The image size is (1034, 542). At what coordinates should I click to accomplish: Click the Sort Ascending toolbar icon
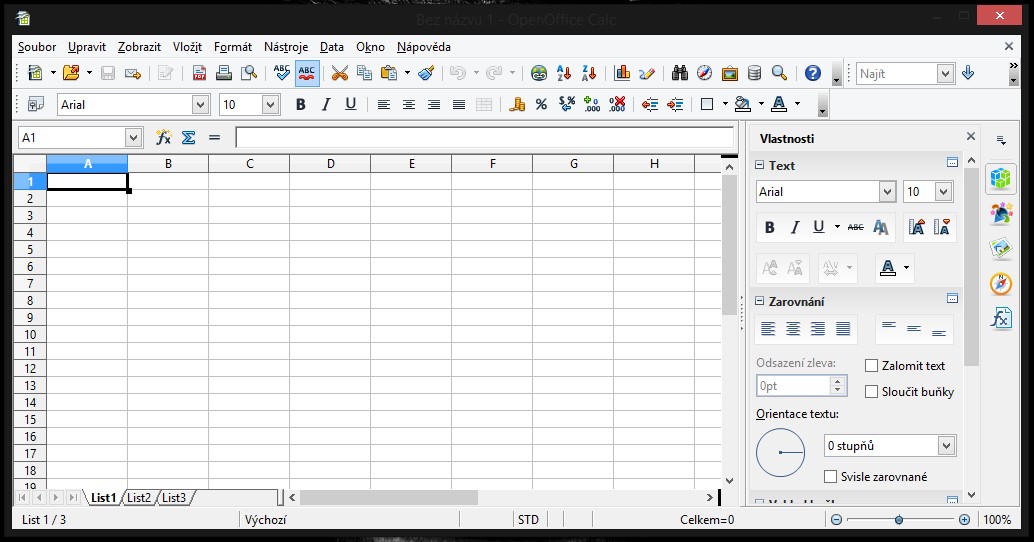[564, 73]
